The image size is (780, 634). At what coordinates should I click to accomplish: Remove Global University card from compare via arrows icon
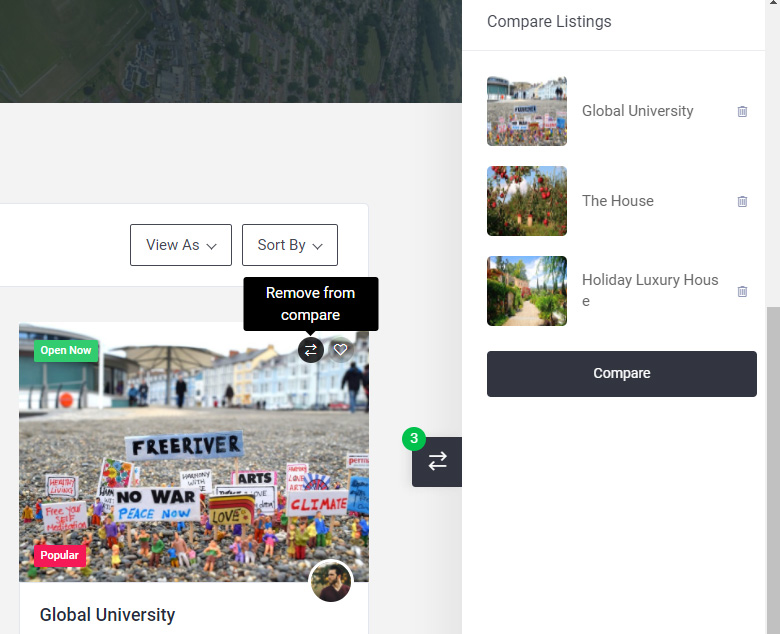click(311, 350)
